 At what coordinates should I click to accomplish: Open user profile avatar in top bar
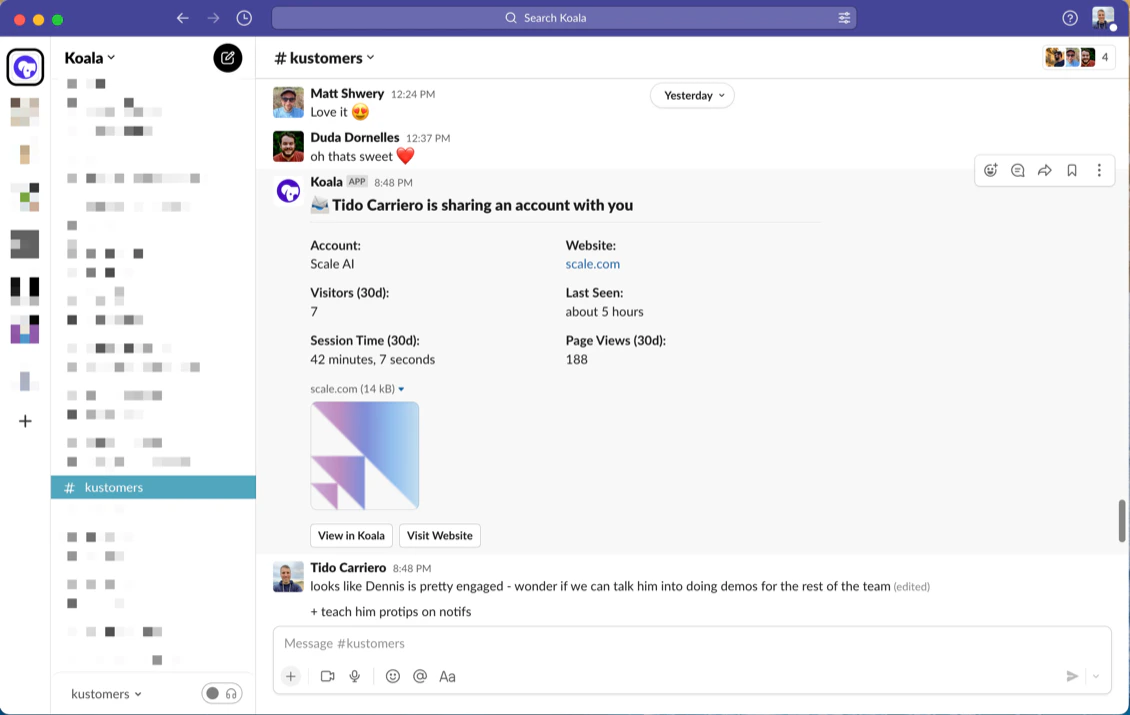1103,18
